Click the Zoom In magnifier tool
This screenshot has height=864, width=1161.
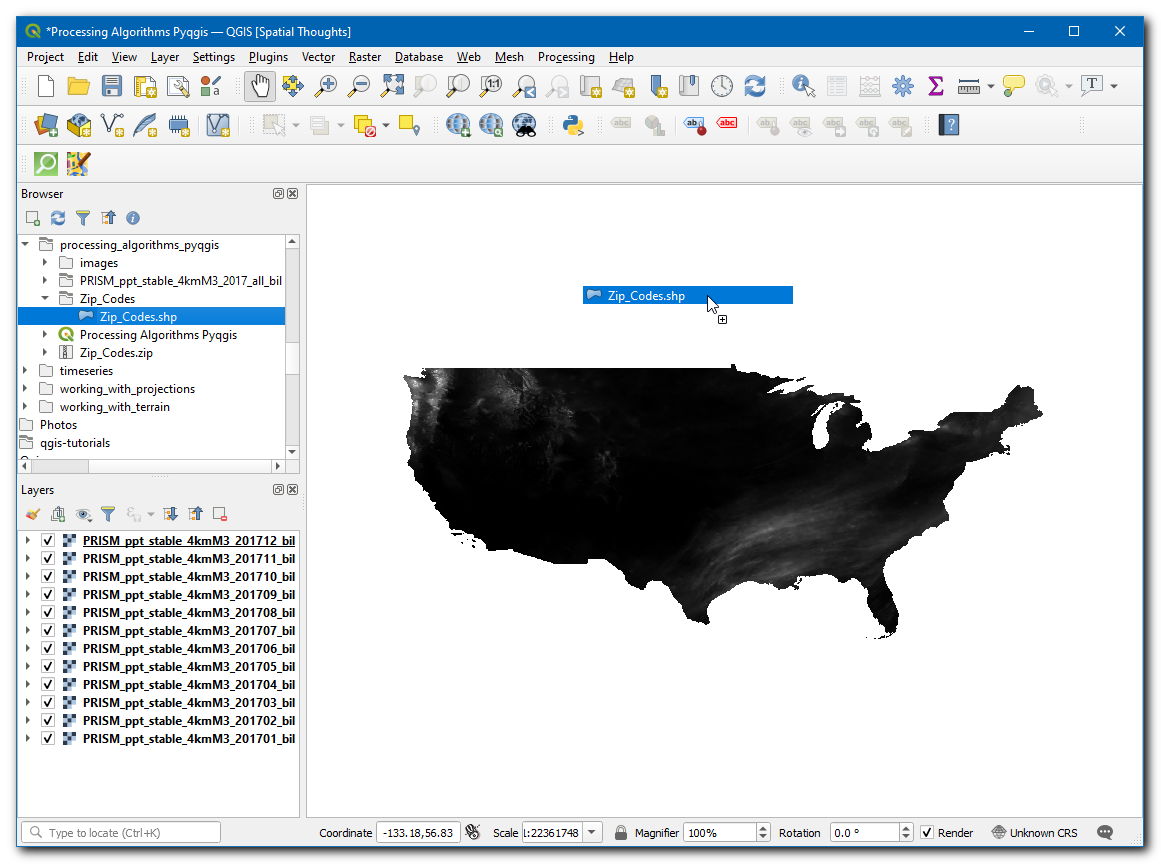pos(325,86)
